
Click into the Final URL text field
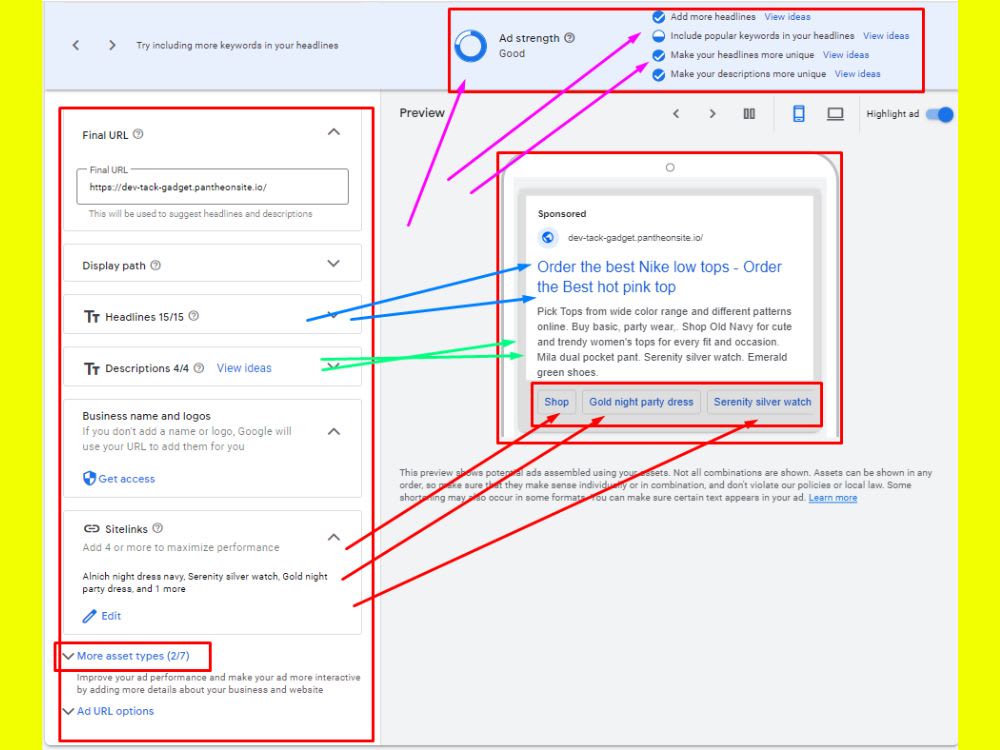coord(212,187)
